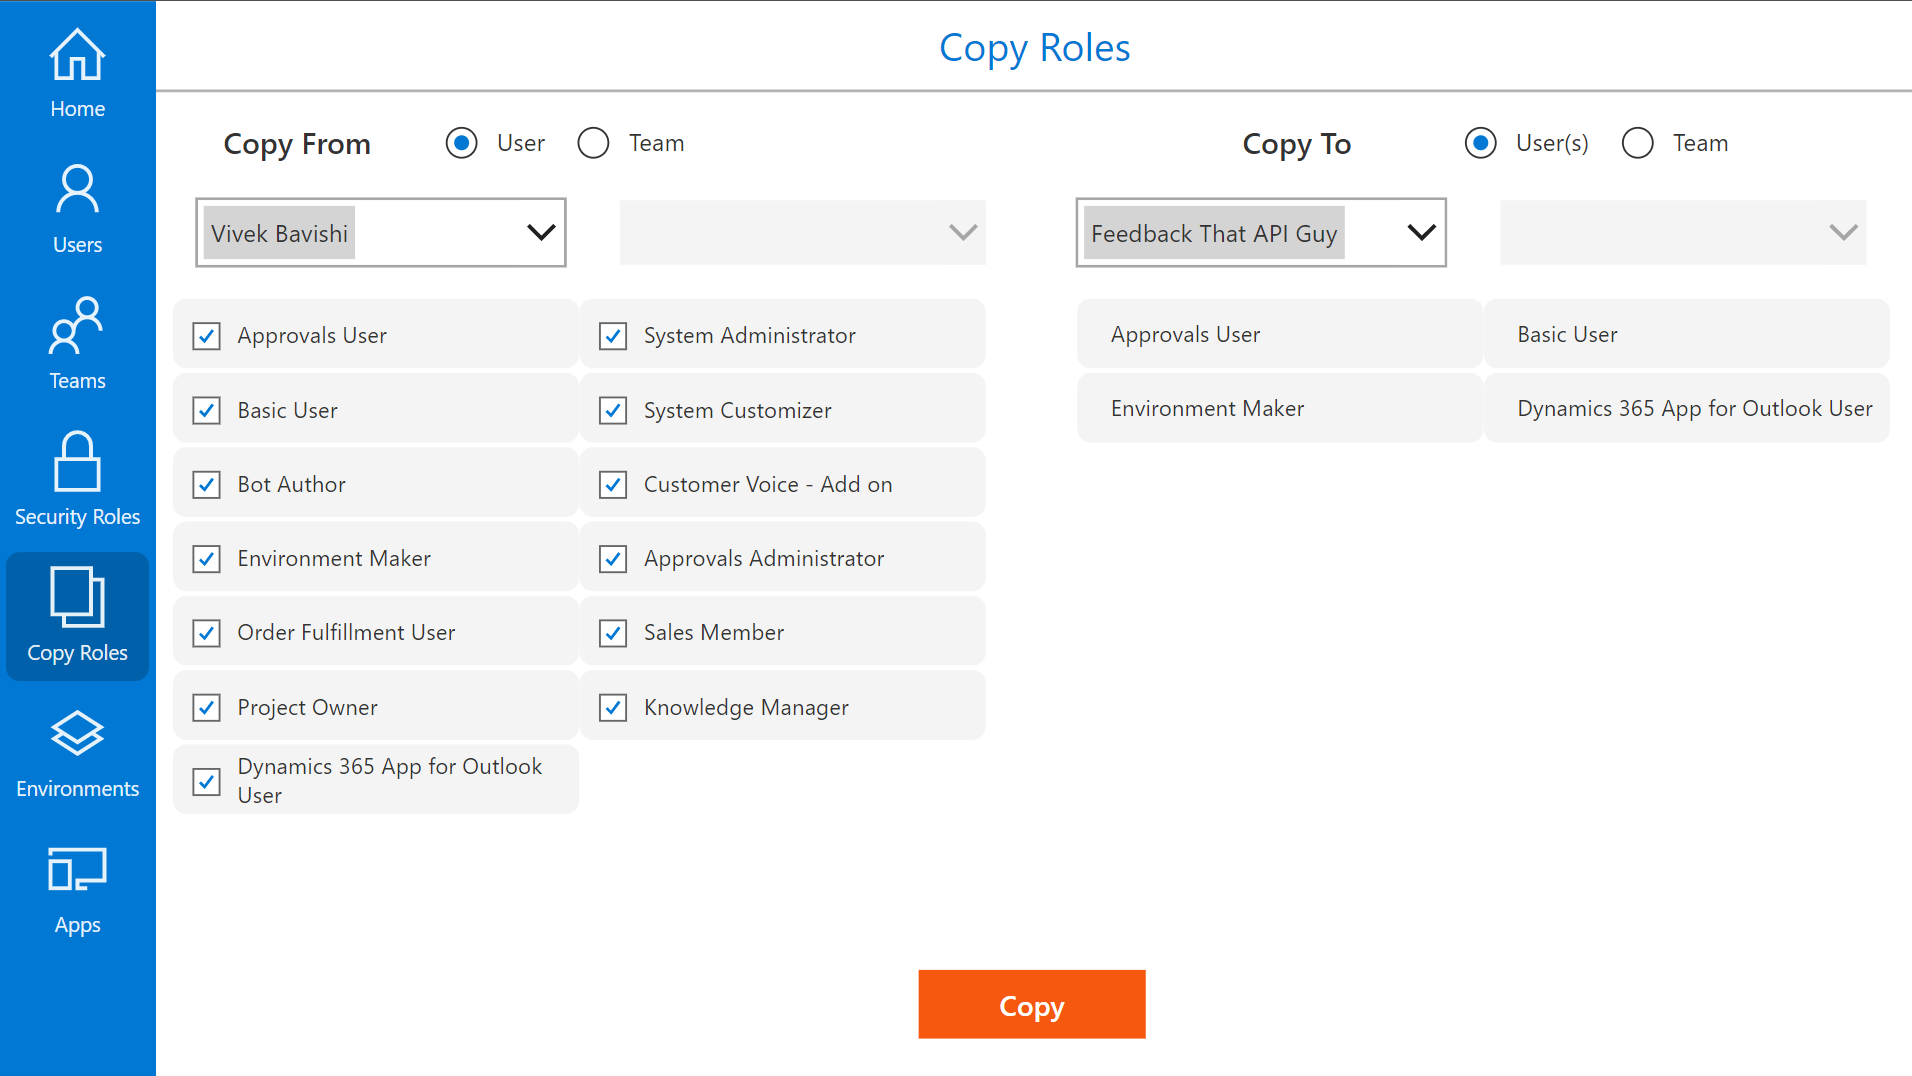Open Security Roles padlock icon

[x=77, y=462]
